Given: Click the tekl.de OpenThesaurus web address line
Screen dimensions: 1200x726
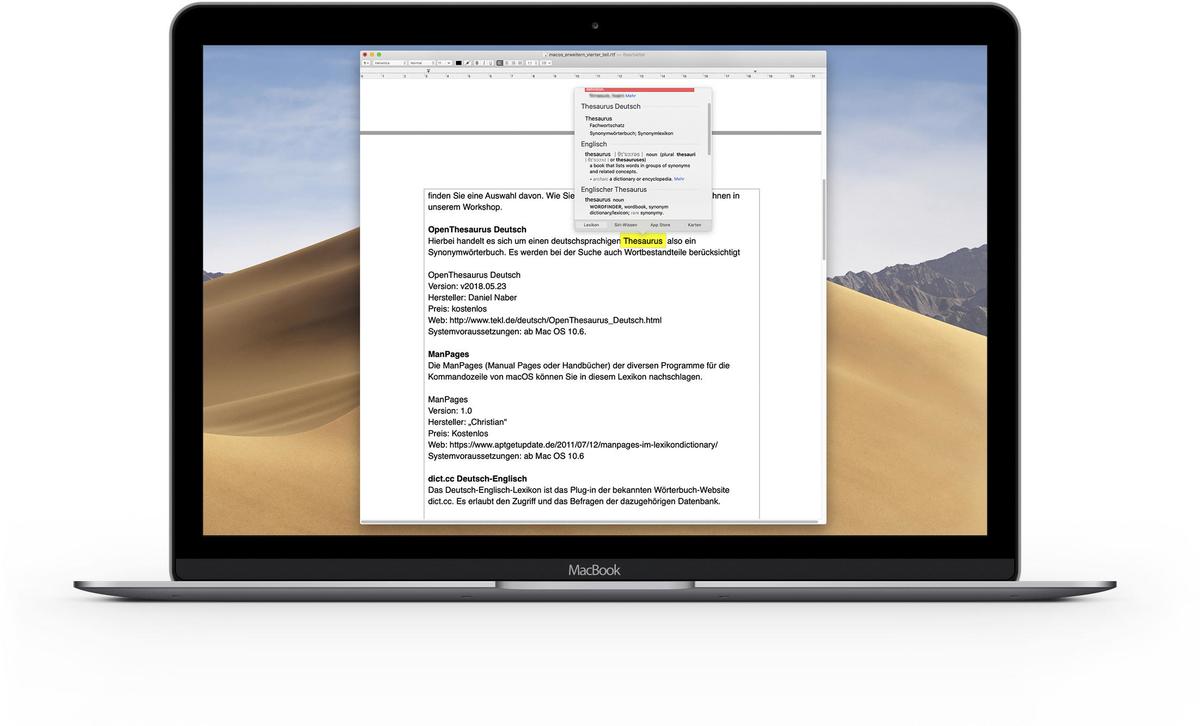Looking at the screenshot, I should coord(545,320).
